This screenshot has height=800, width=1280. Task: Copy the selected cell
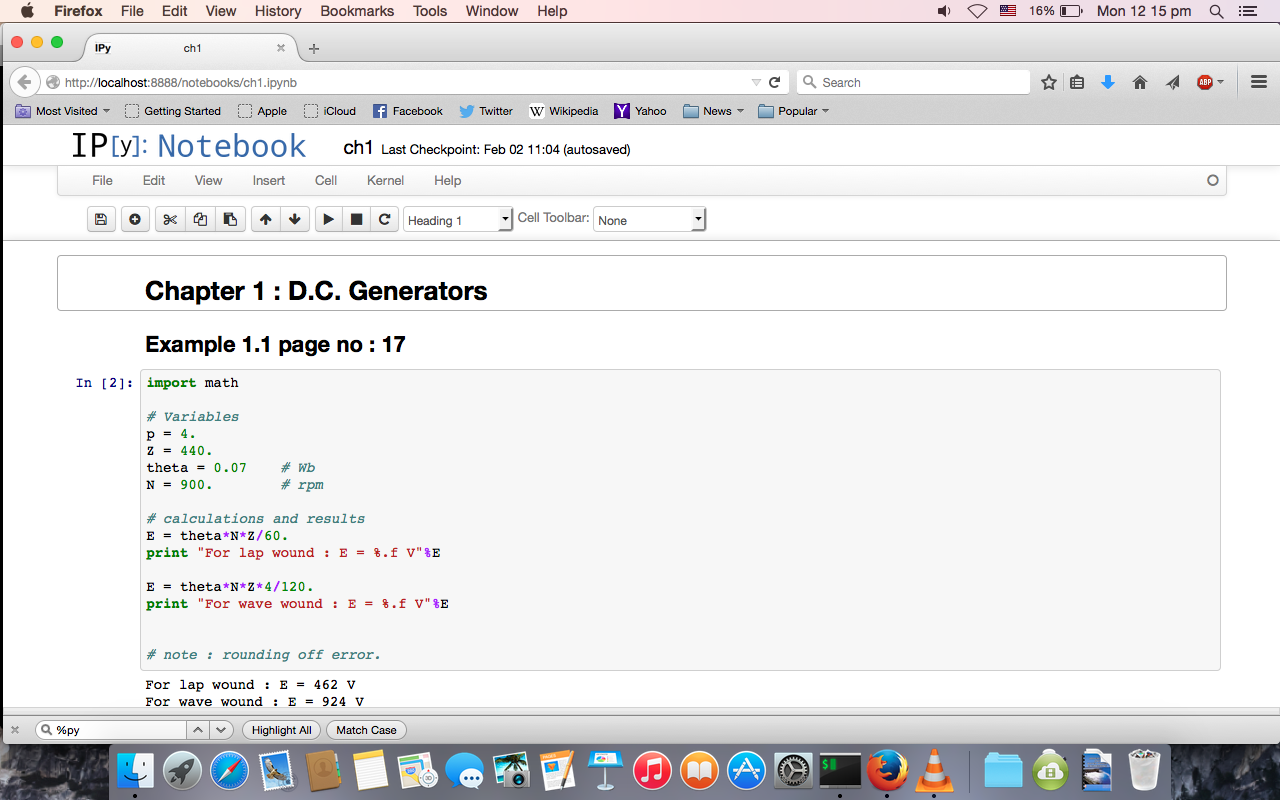pos(200,220)
